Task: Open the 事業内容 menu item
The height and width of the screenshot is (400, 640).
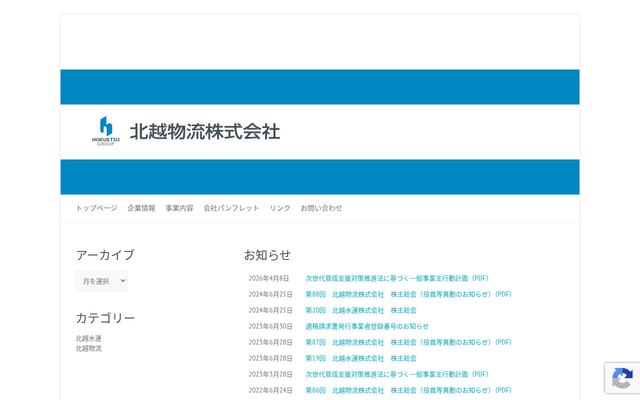Action: (180, 208)
